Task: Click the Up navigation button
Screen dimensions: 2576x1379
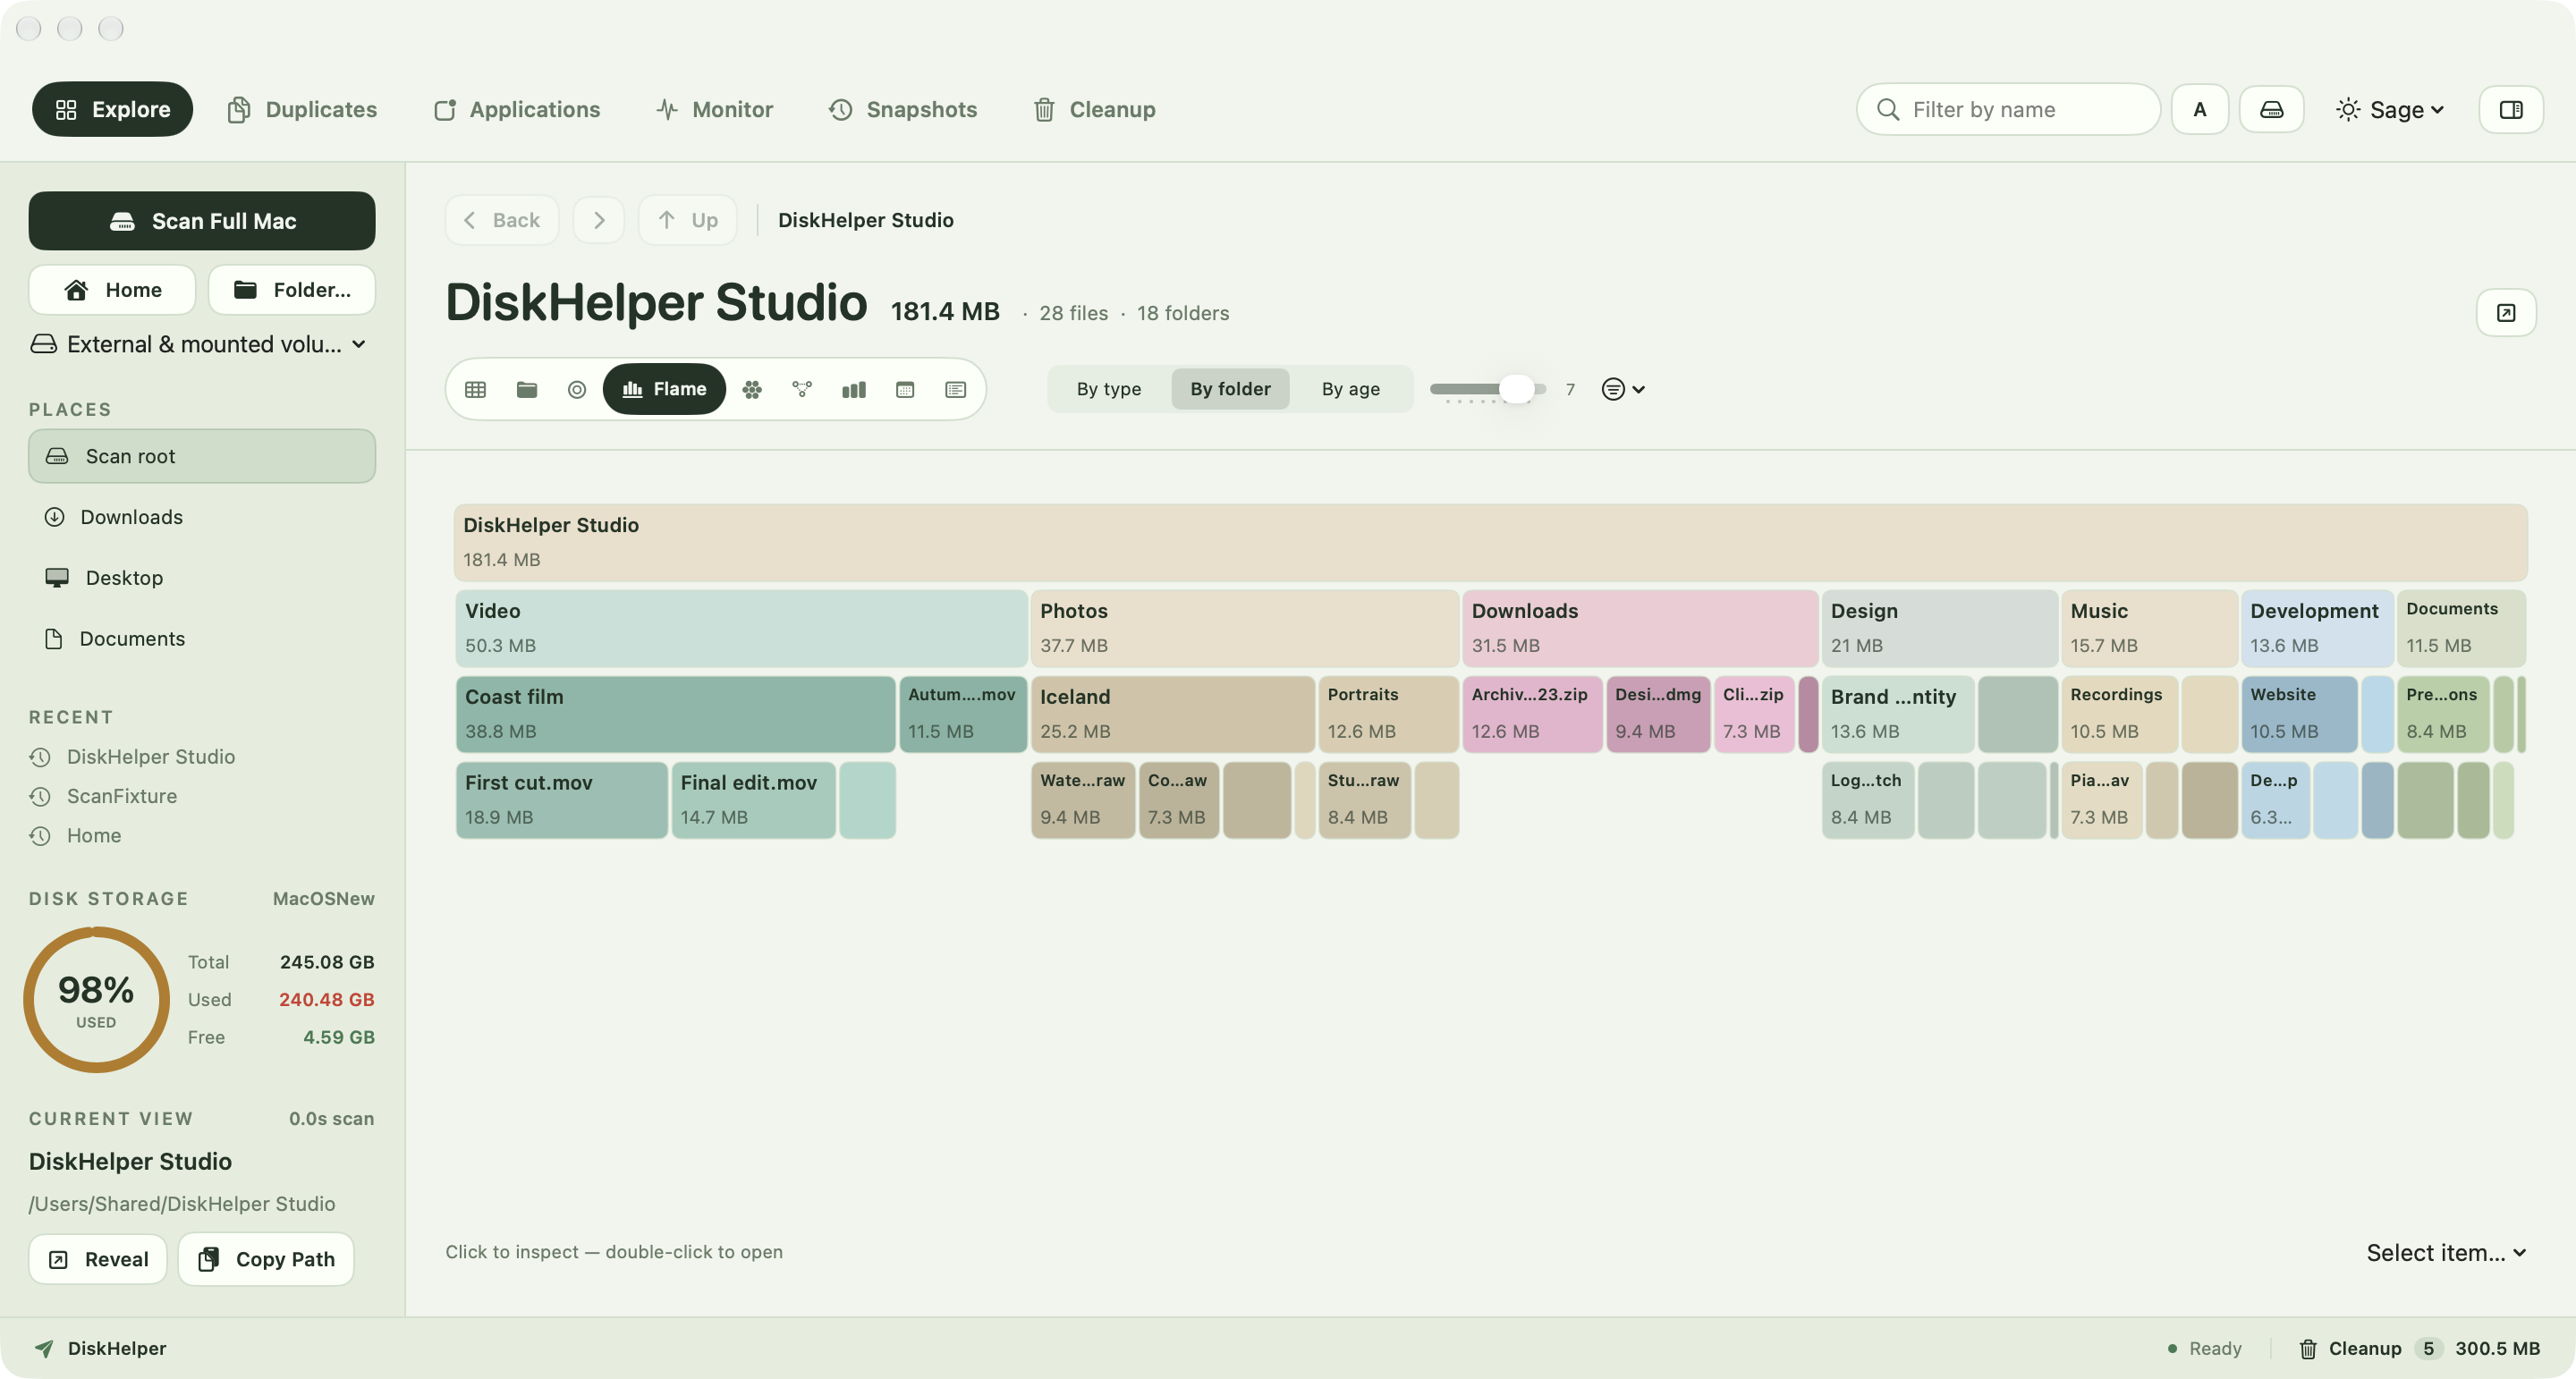Action: (688, 220)
